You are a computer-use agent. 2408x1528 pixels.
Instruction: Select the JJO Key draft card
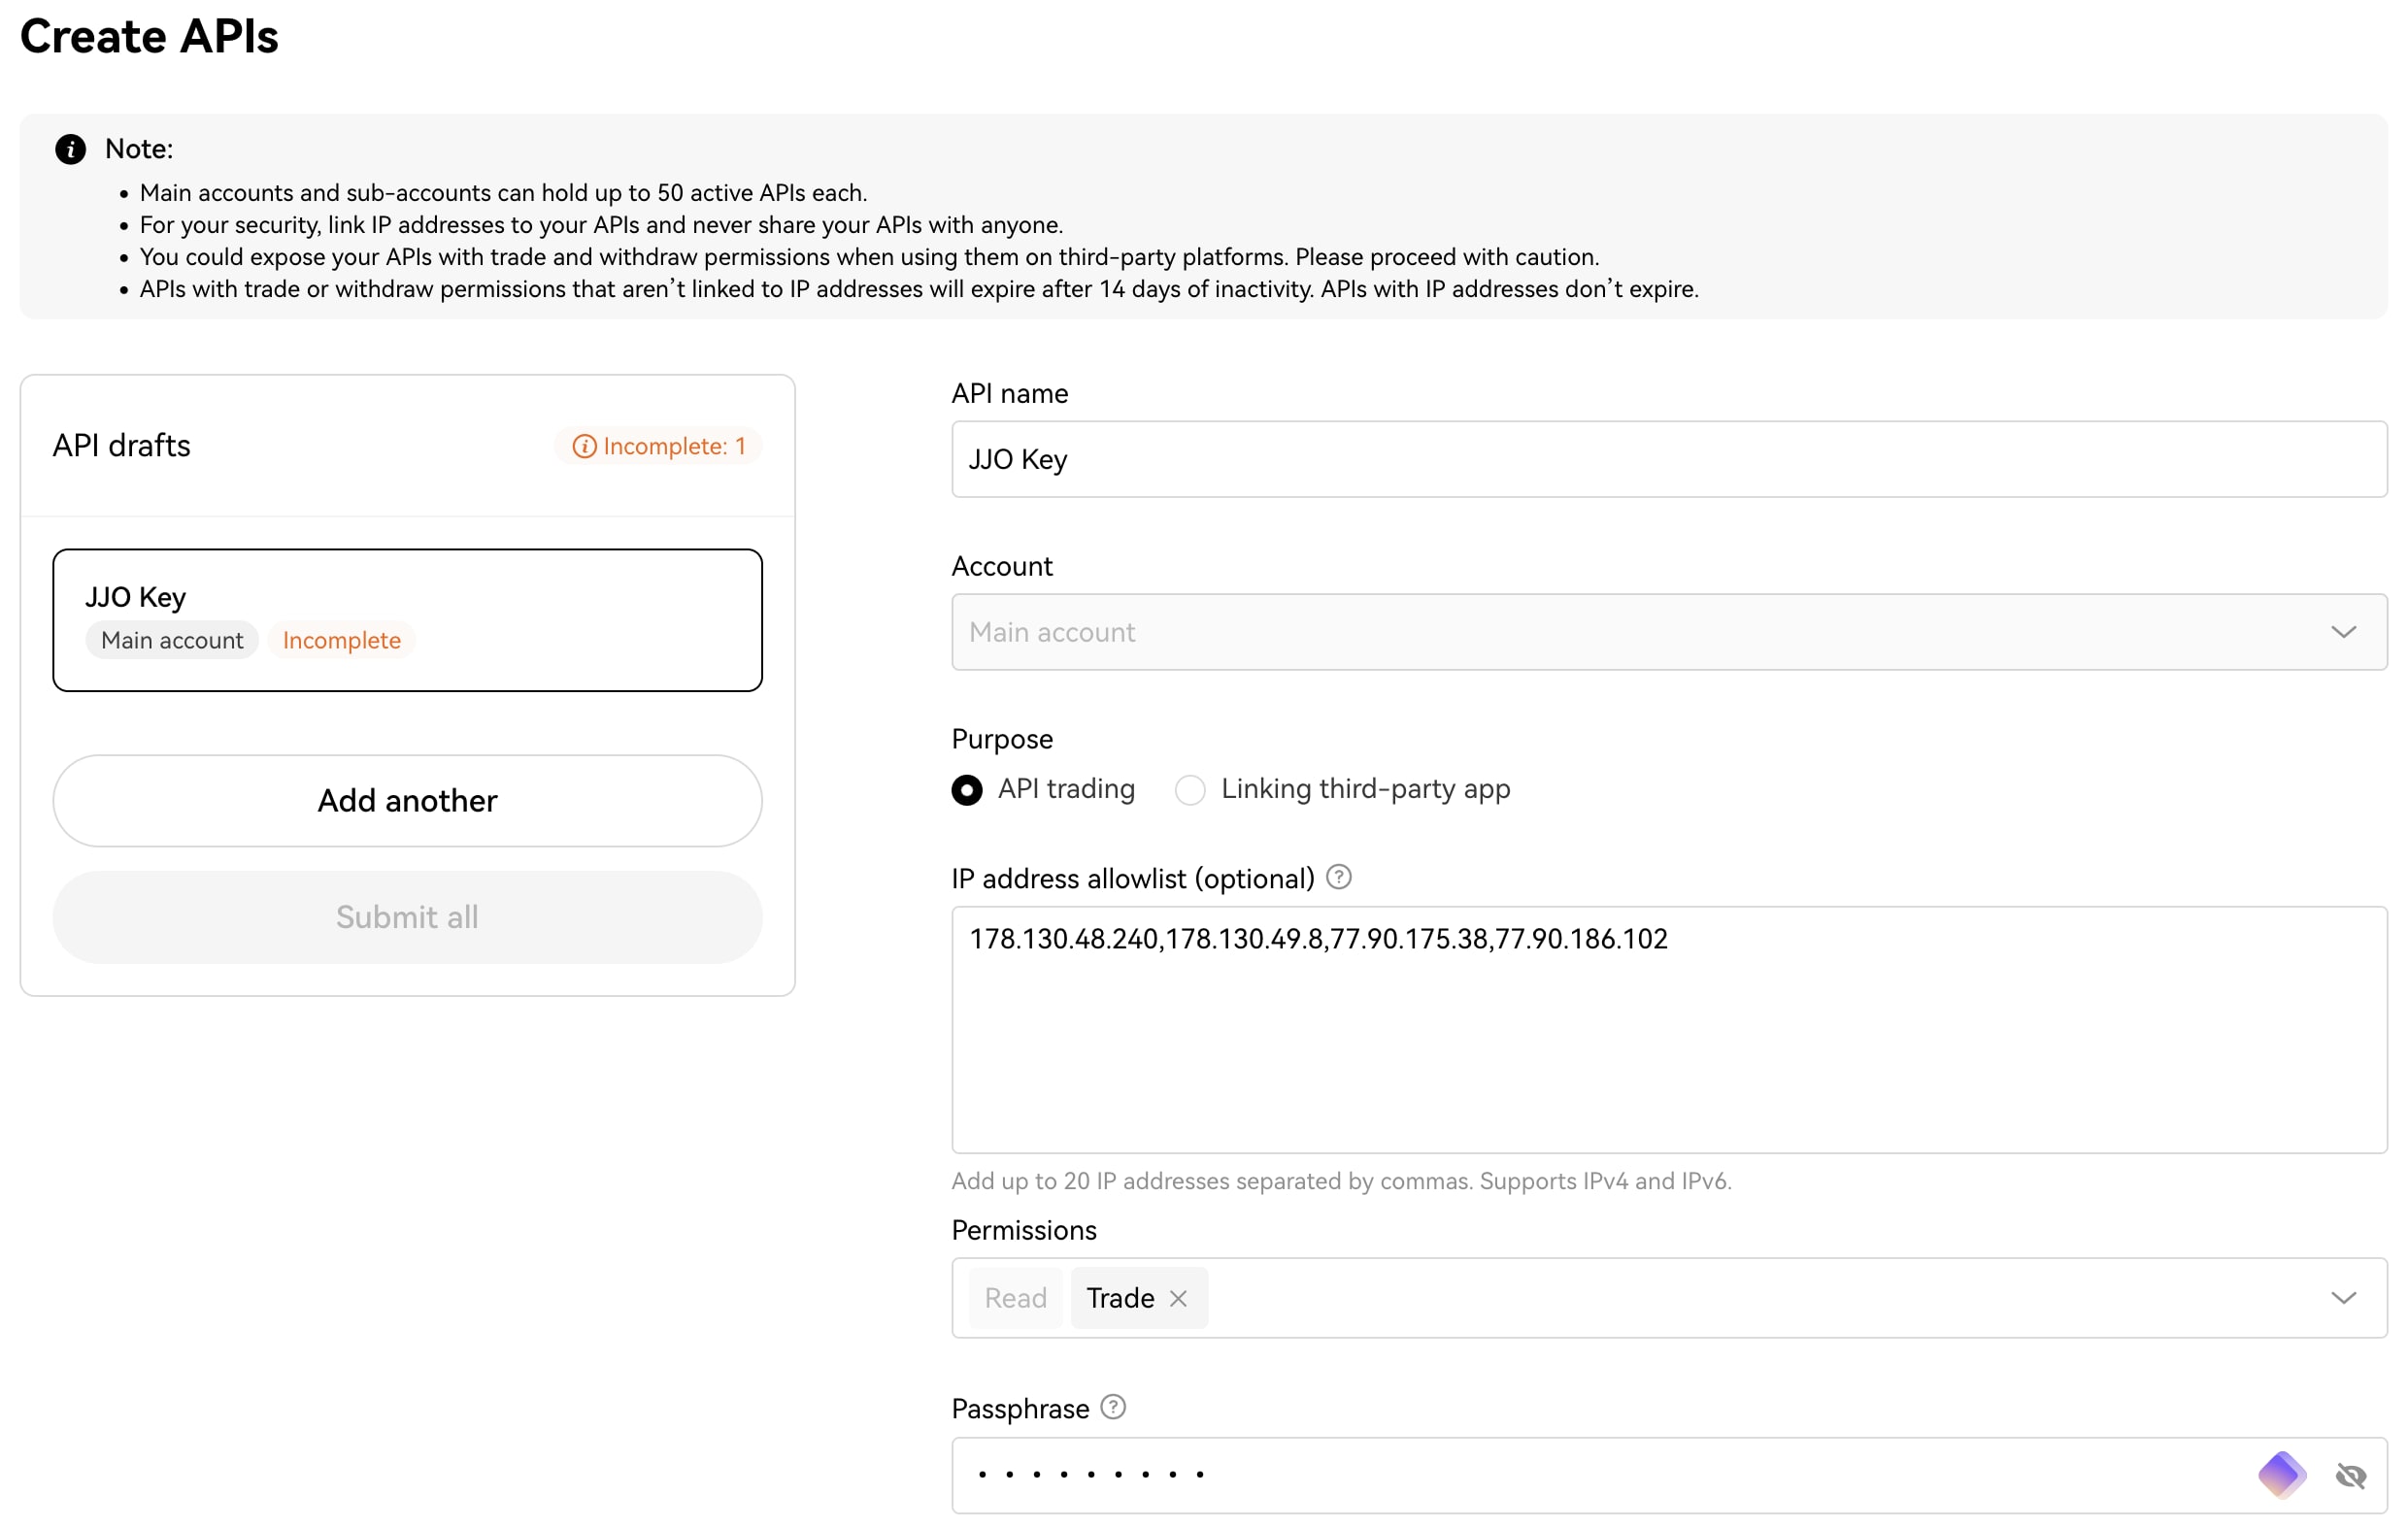point(407,619)
